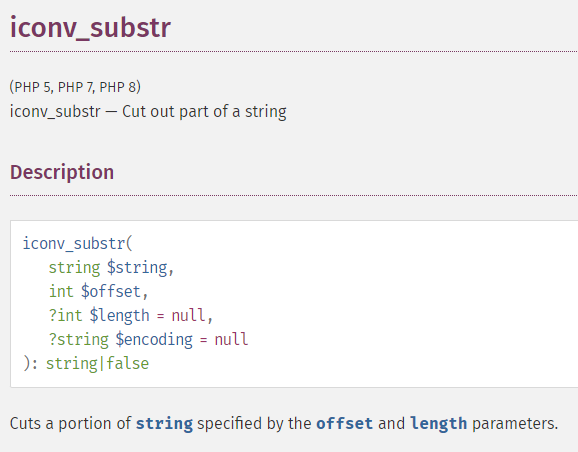578x452 pixels.
Task: Click the Description section heading
Action: (62, 173)
